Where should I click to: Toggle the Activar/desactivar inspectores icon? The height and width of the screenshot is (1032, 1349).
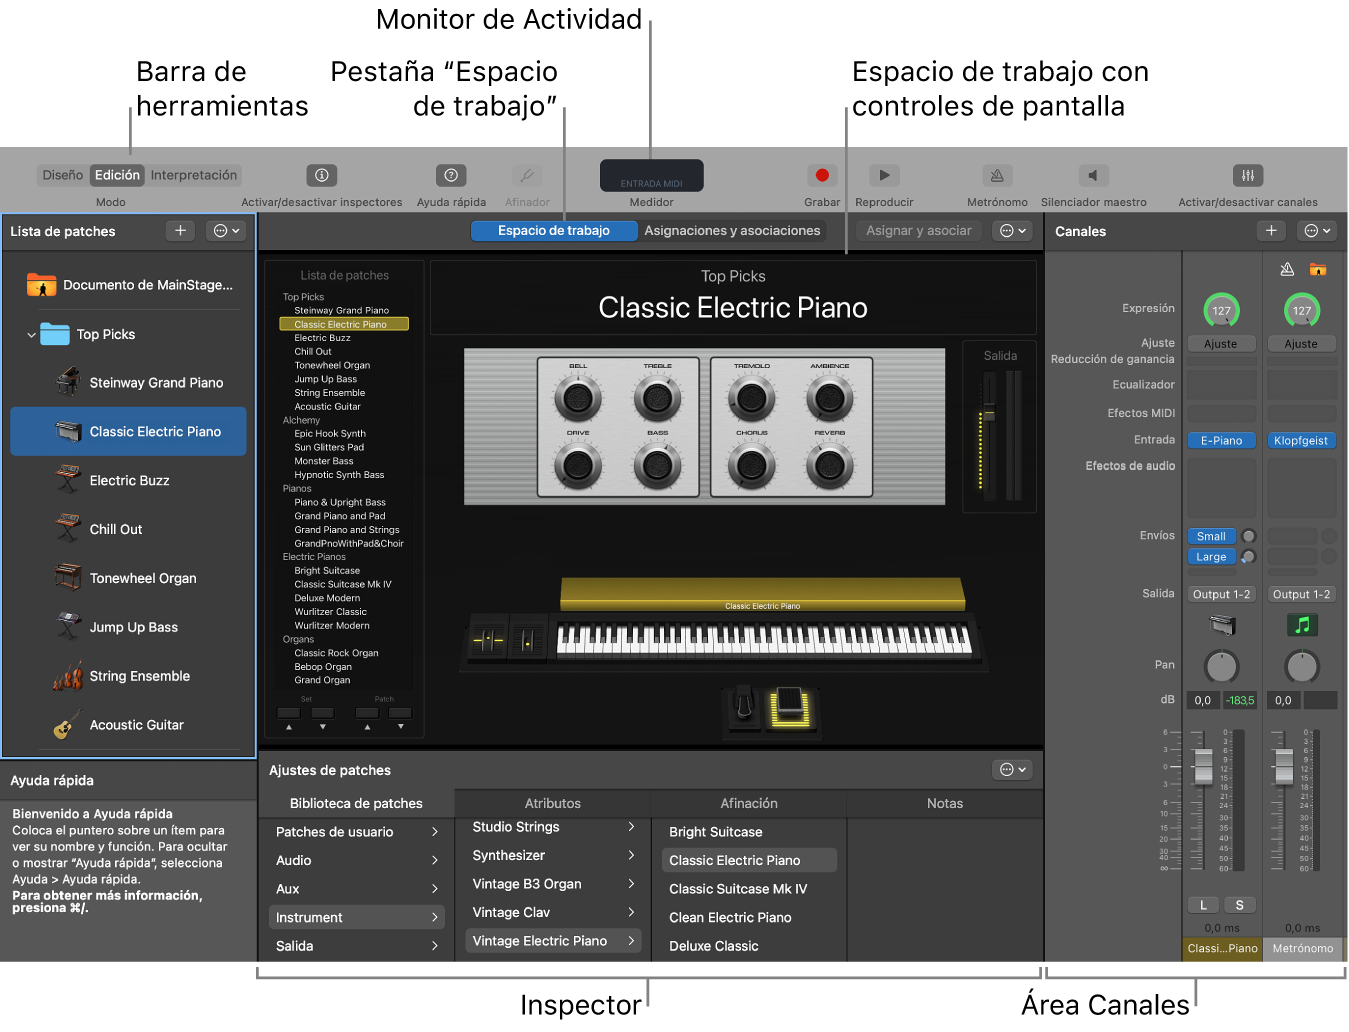click(321, 175)
